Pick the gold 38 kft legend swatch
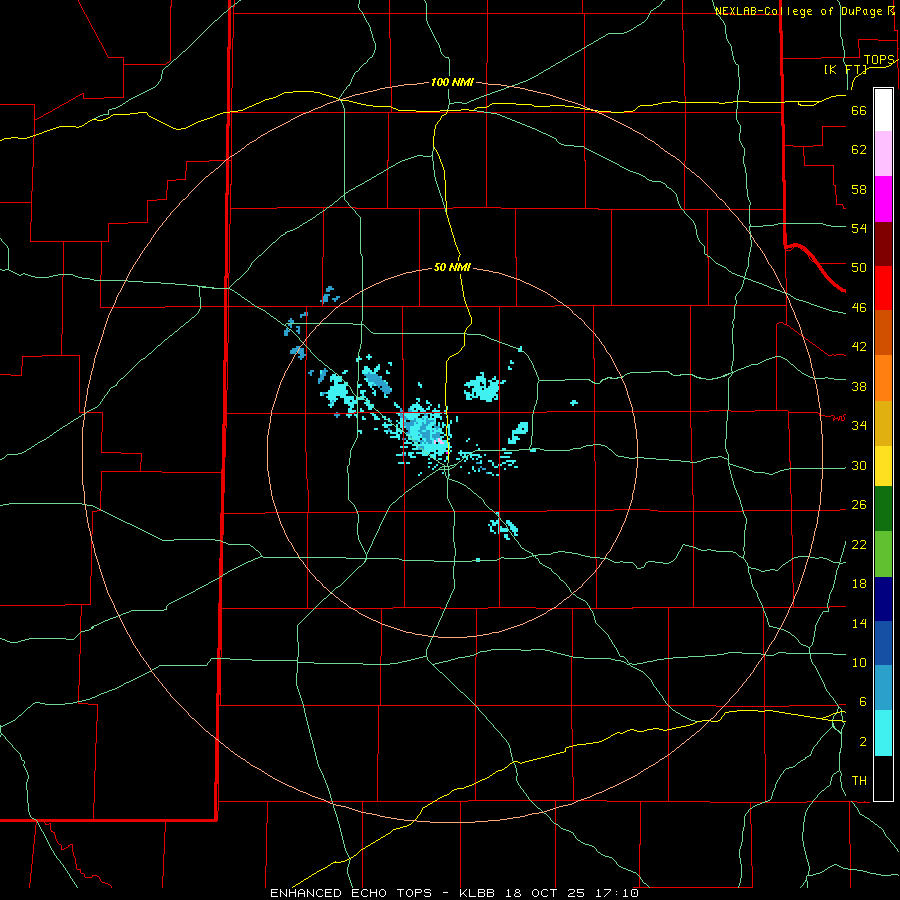Viewport: 900px width, 900px height. pos(883,423)
